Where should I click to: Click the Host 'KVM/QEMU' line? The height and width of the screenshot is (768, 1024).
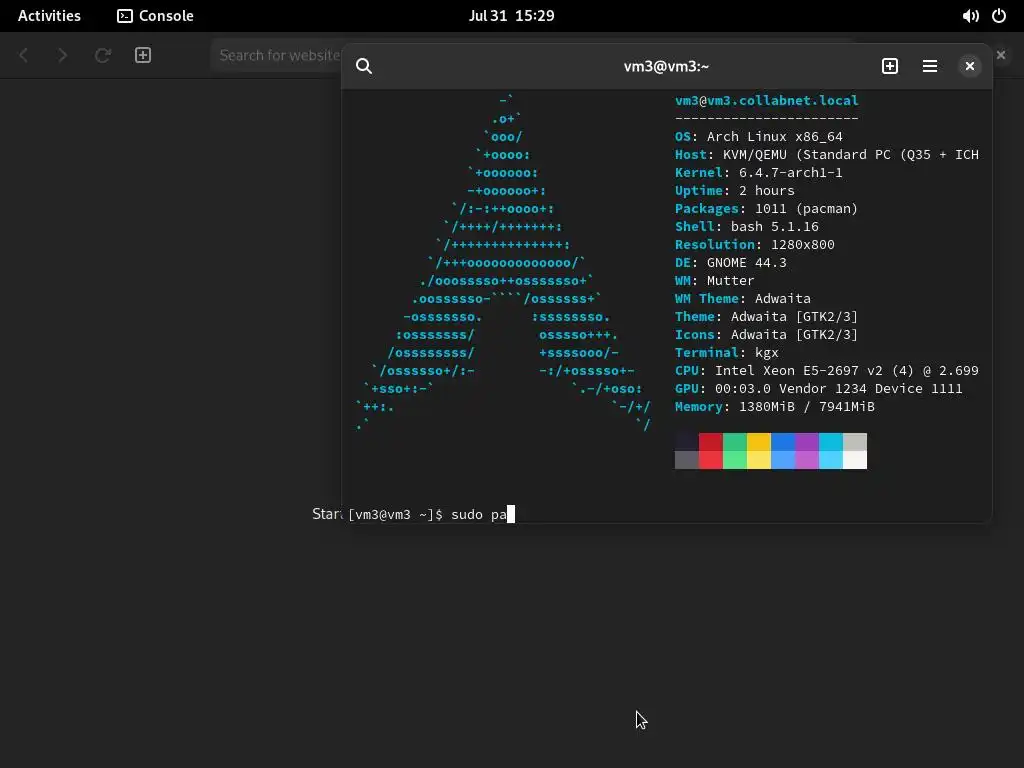pos(827,155)
